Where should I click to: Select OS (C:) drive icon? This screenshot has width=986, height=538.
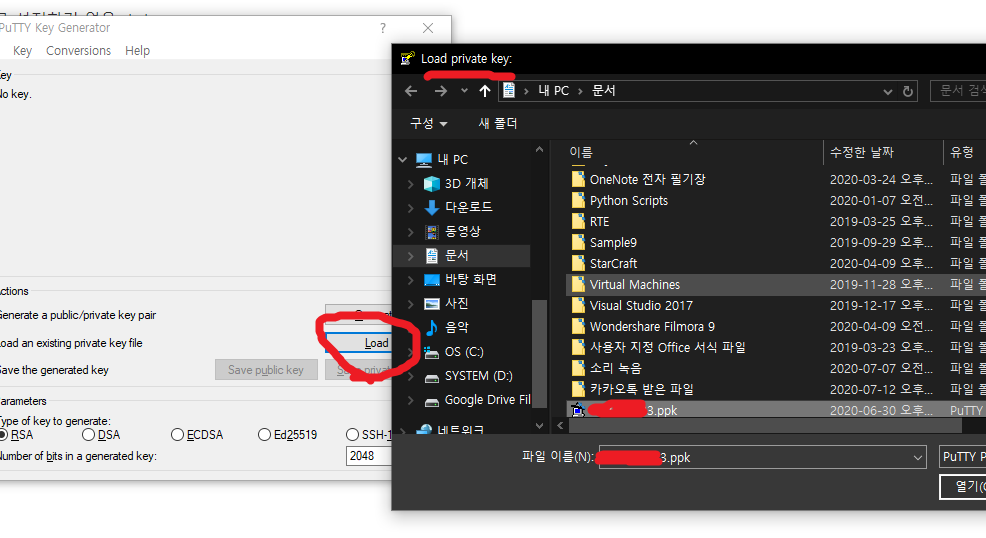pyautogui.click(x=431, y=352)
